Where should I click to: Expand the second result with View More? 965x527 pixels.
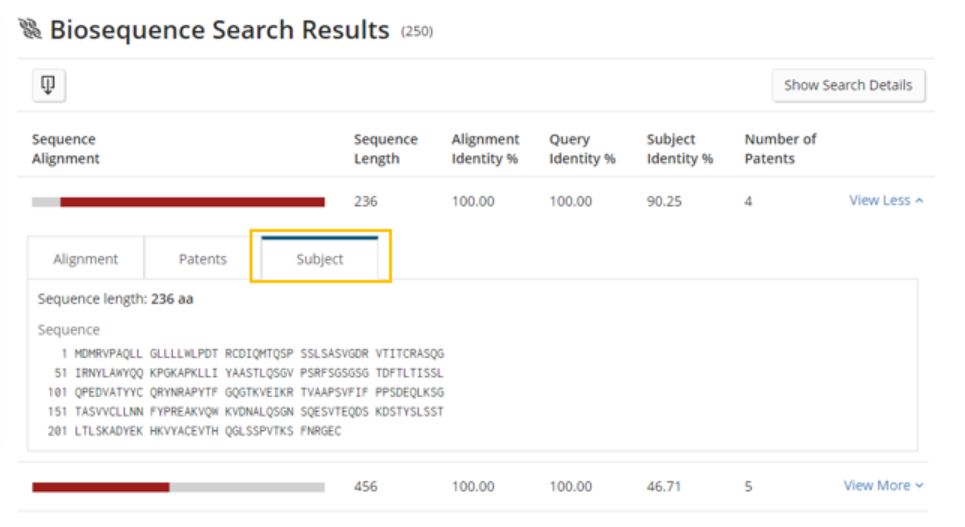coord(883,485)
